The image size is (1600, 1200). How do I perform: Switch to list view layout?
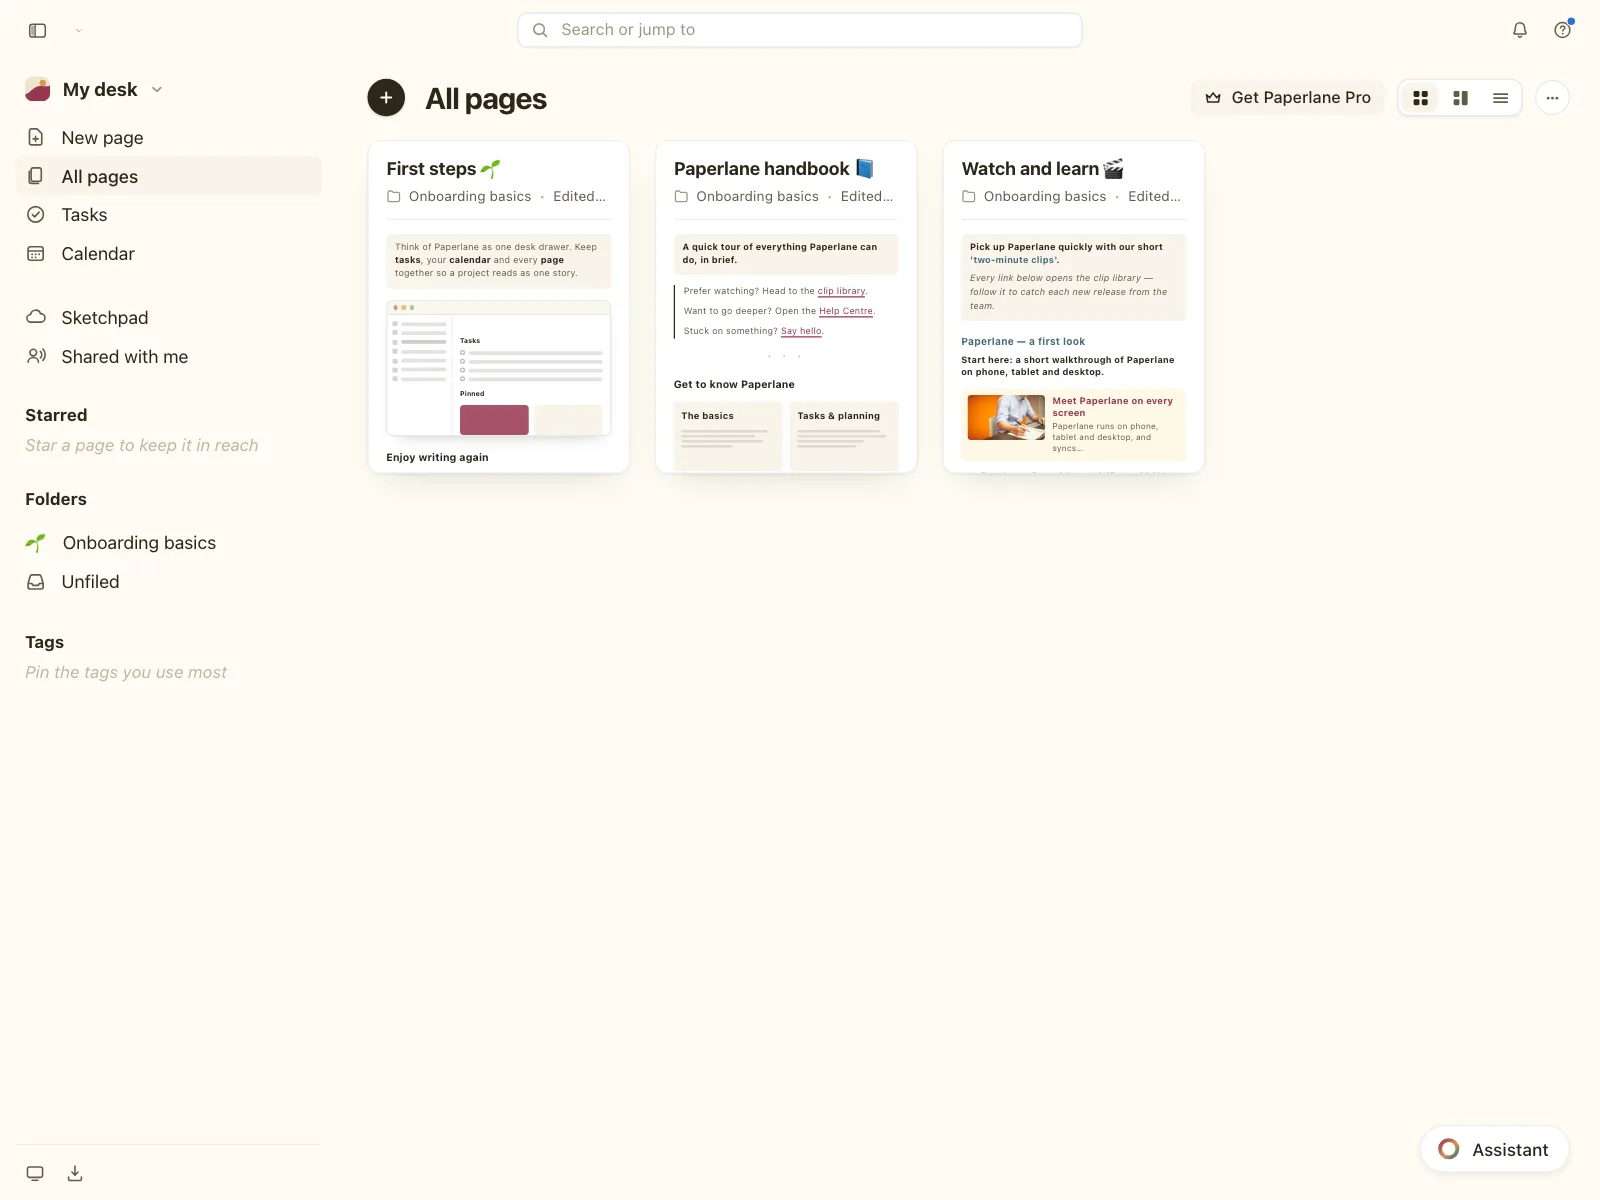tap(1500, 98)
